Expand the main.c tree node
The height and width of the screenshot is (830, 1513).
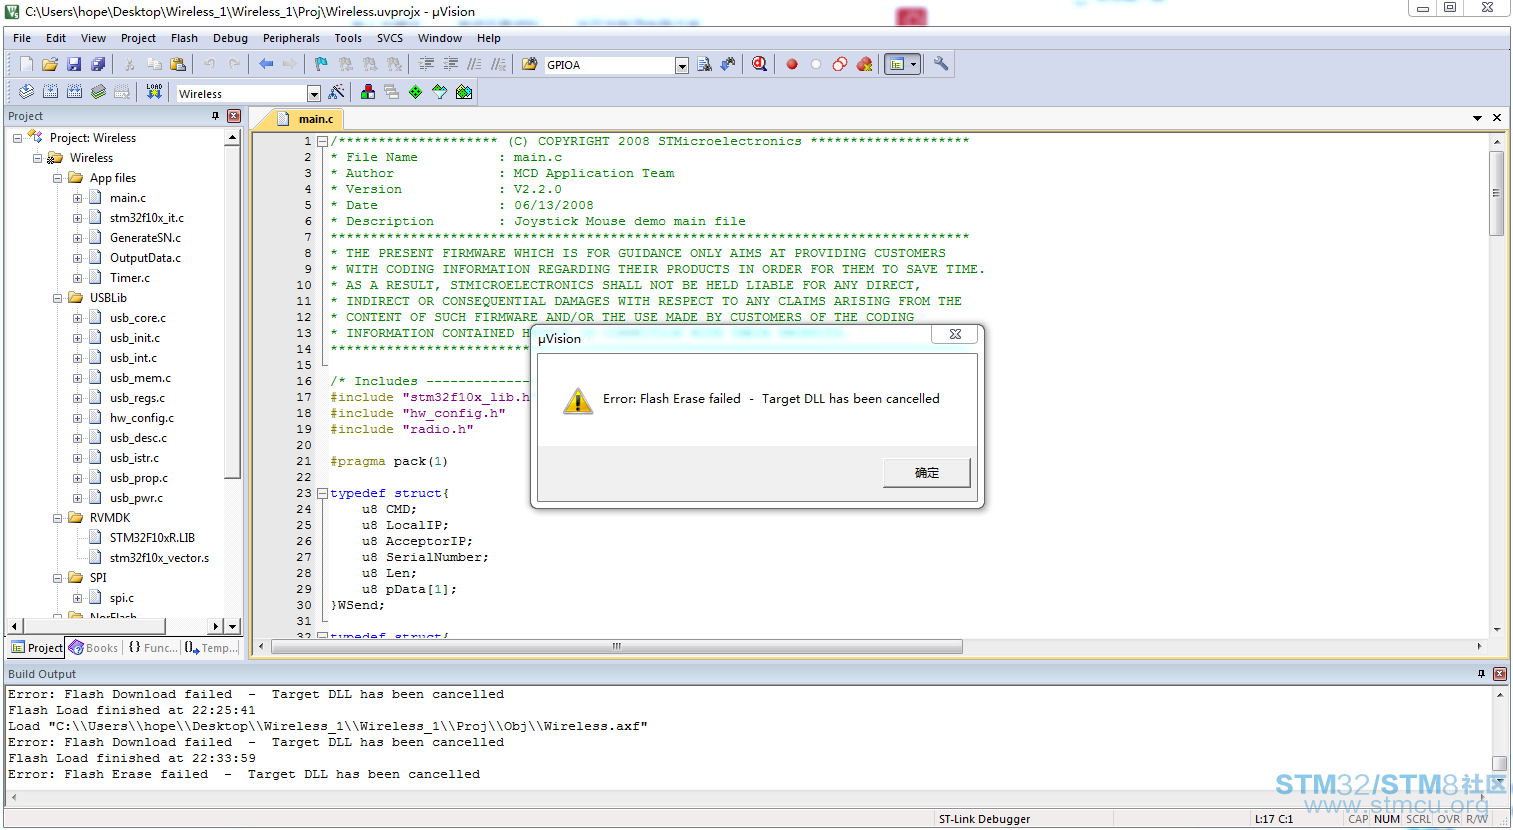[x=77, y=198]
